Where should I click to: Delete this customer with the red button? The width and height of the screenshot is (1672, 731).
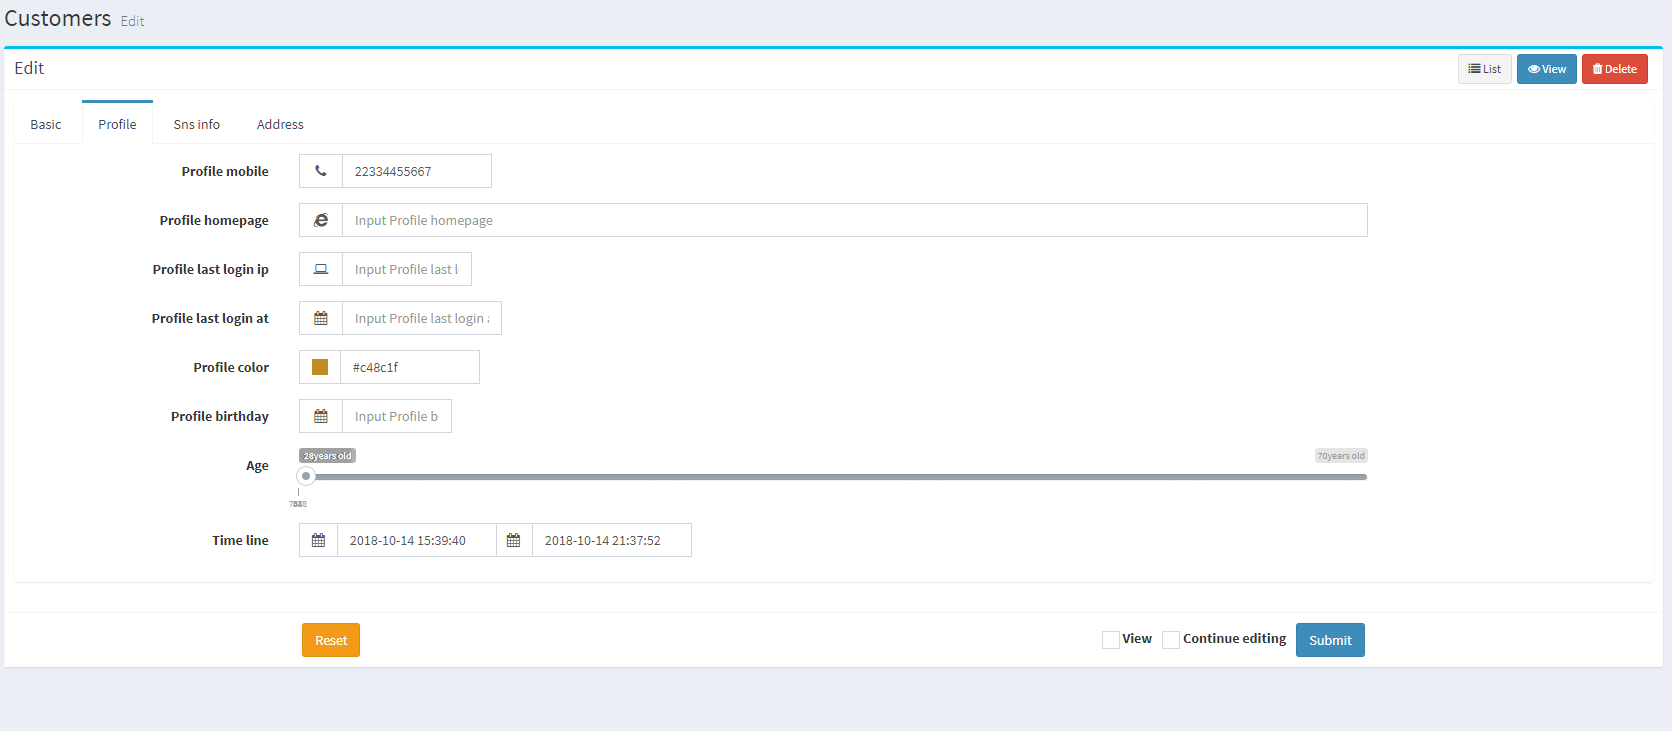pyautogui.click(x=1614, y=69)
